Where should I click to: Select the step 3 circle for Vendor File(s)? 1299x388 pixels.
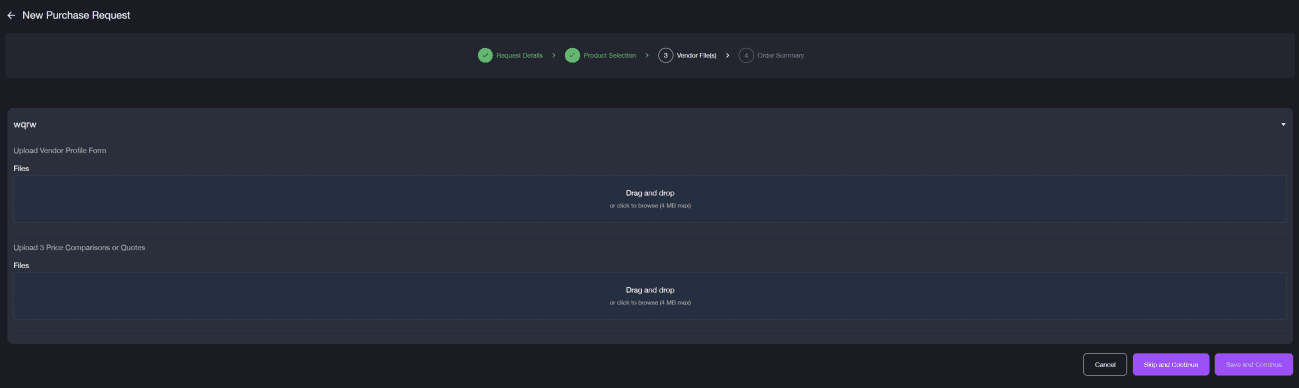[666, 55]
